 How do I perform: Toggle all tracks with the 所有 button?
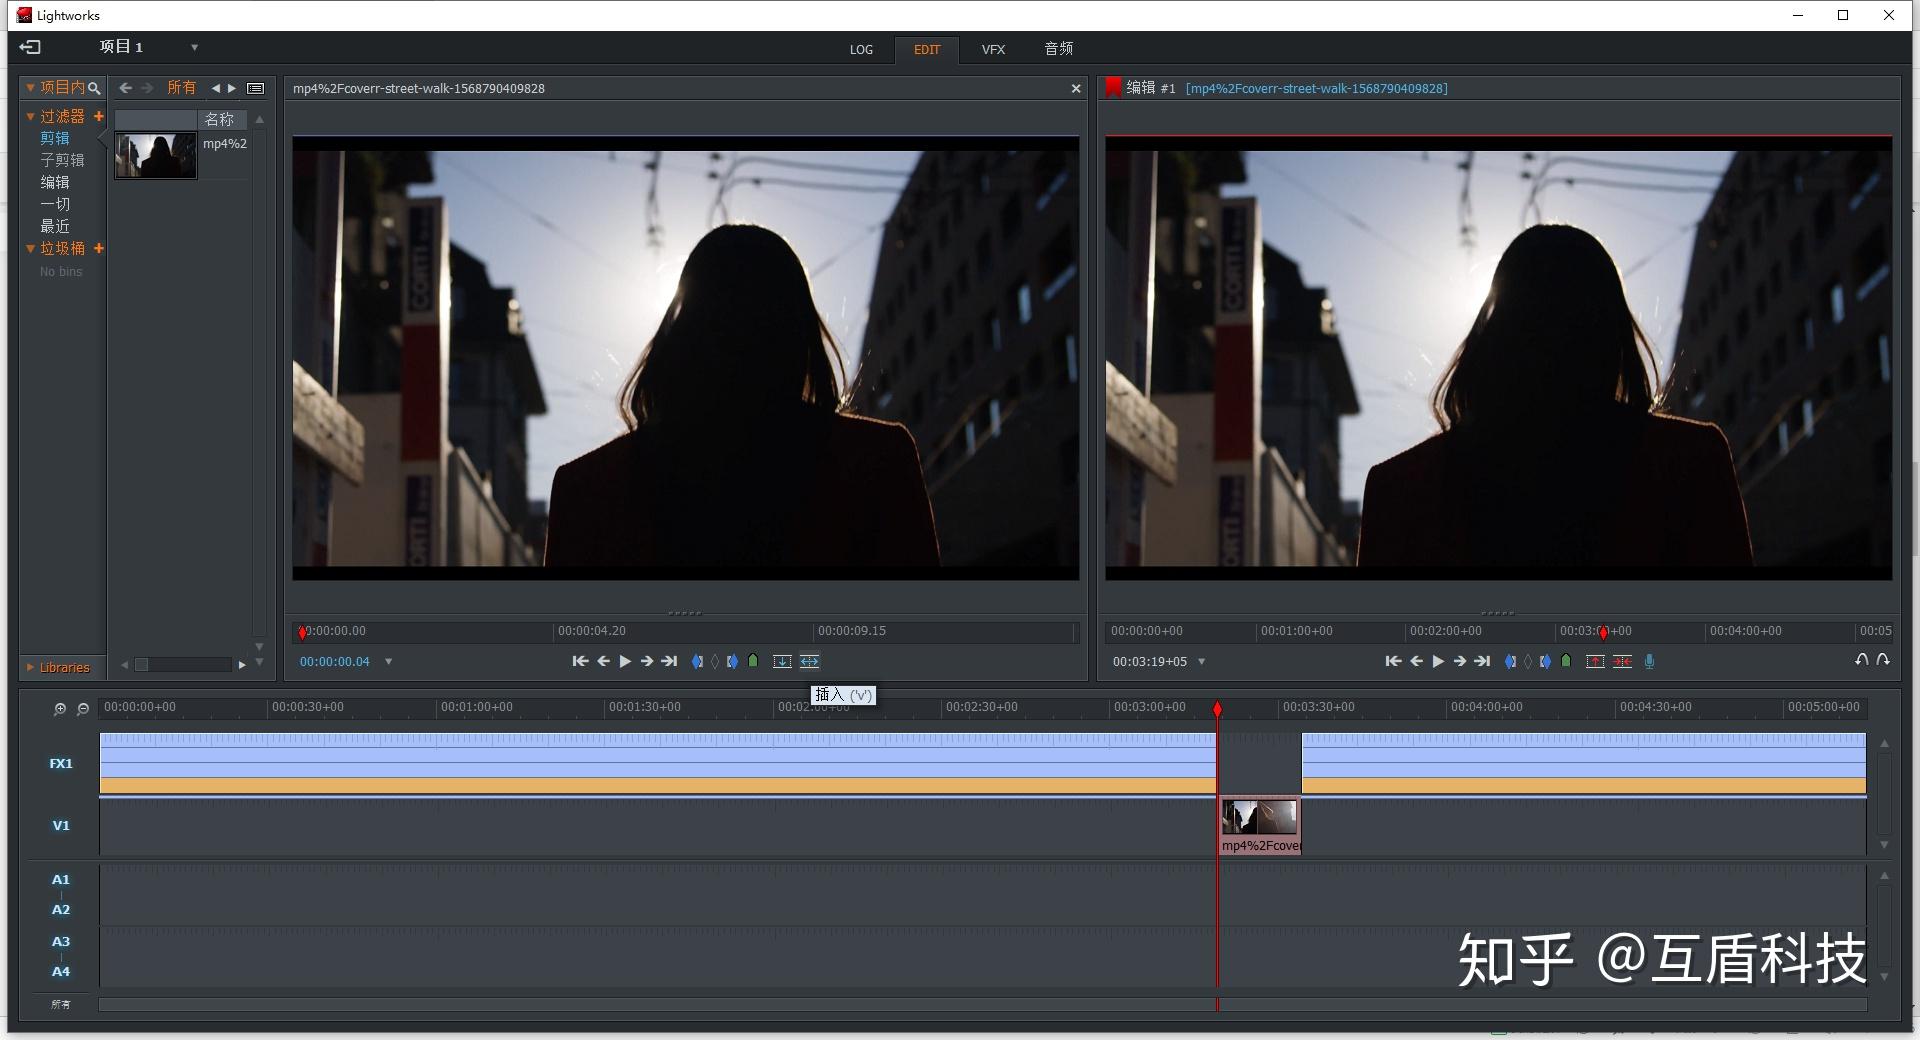click(x=61, y=1004)
